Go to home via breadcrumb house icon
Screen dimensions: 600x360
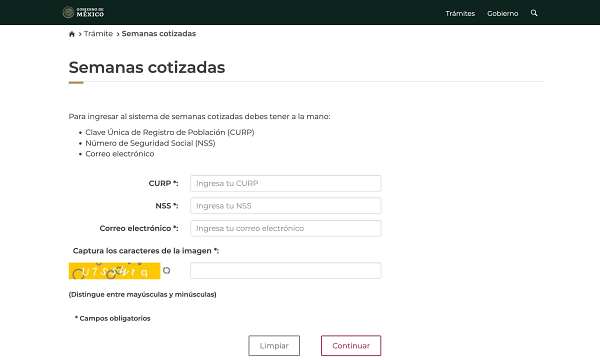point(72,34)
